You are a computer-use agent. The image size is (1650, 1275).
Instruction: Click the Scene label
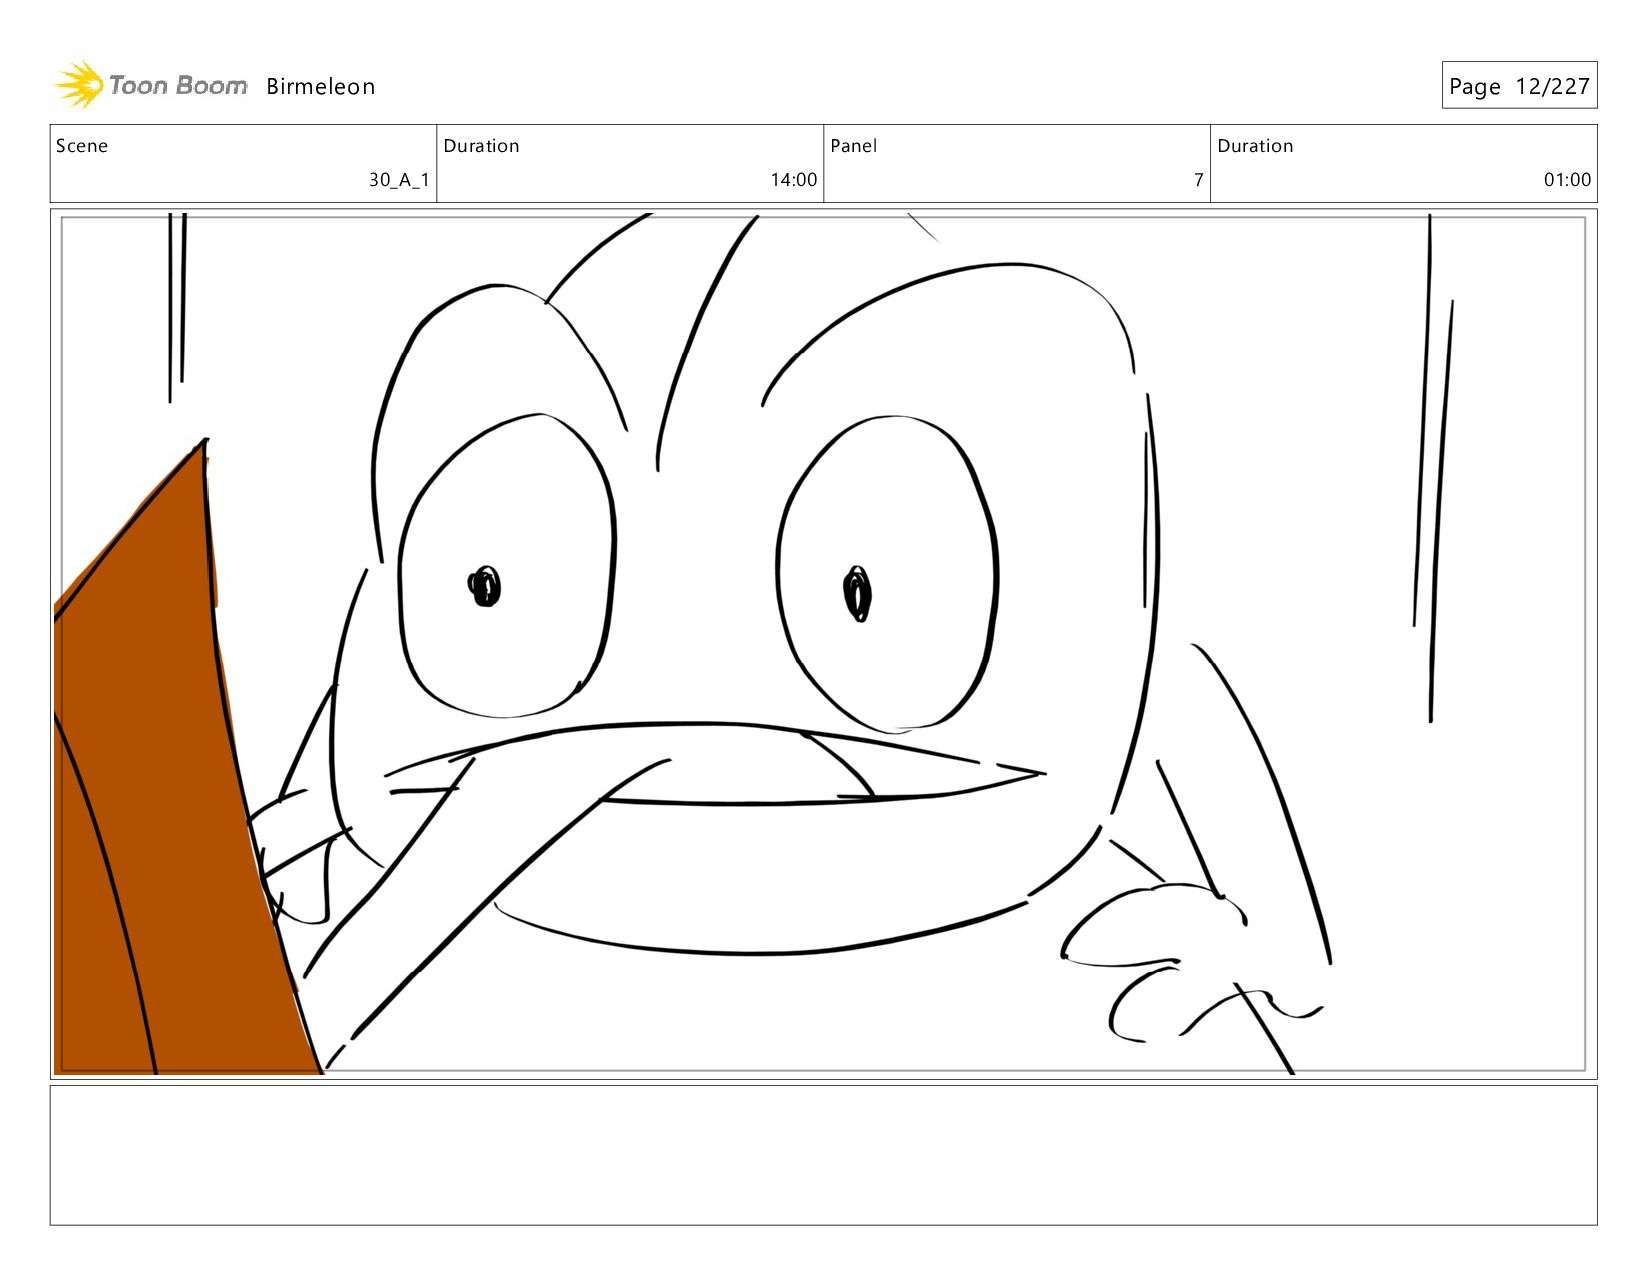(82, 146)
